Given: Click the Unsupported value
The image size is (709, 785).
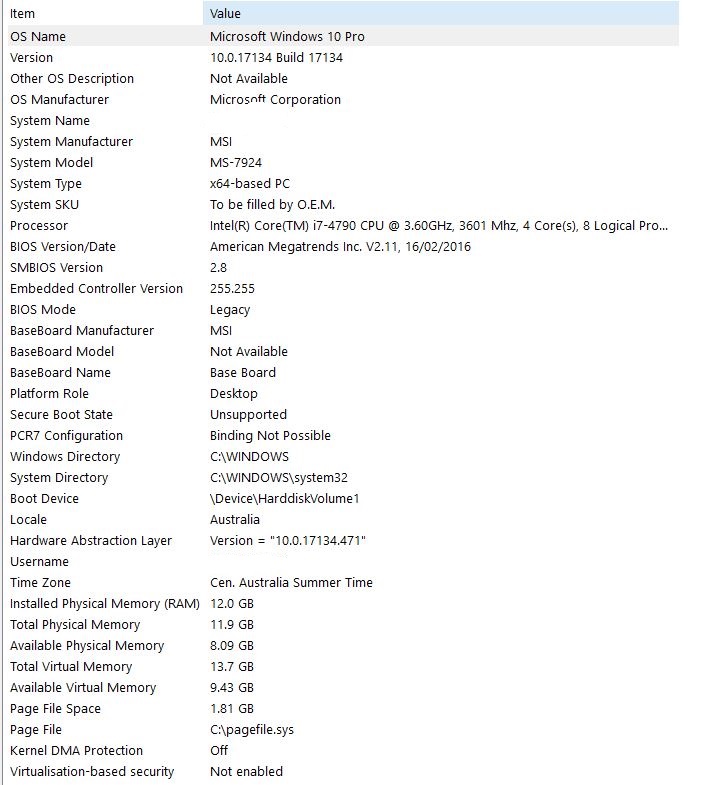Looking at the screenshot, I should pyautogui.click(x=248, y=415).
